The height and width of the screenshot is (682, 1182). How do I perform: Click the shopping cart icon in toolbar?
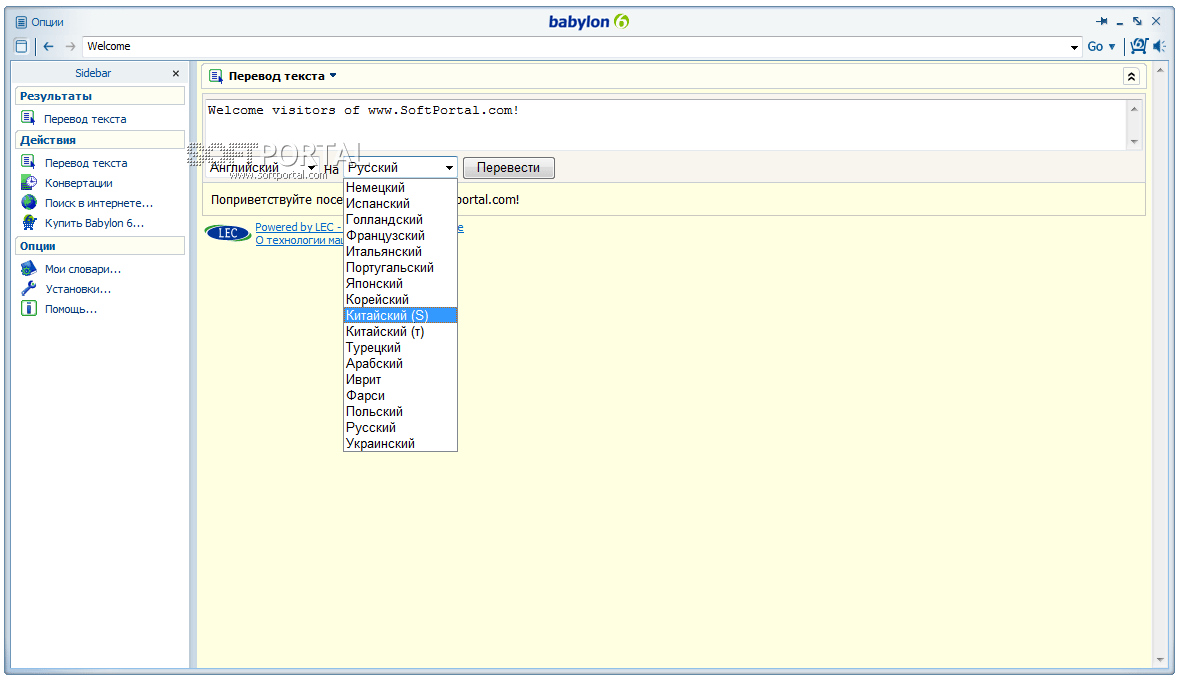(1139, 46)
